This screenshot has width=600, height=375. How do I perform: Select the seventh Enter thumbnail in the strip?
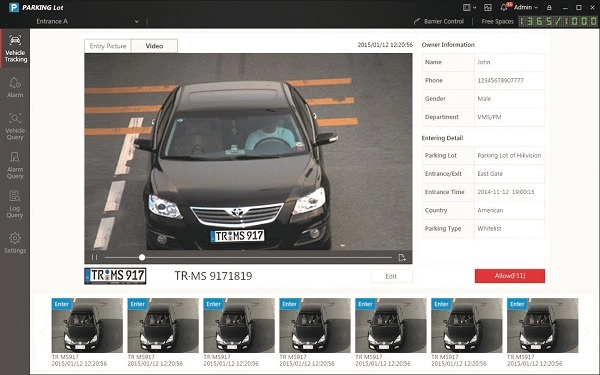click(x=542, y=325)
